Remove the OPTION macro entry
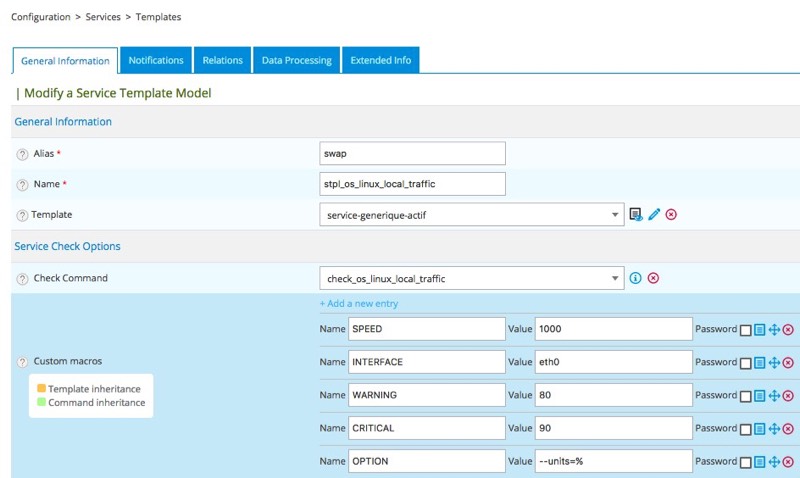 coord(788,461)
